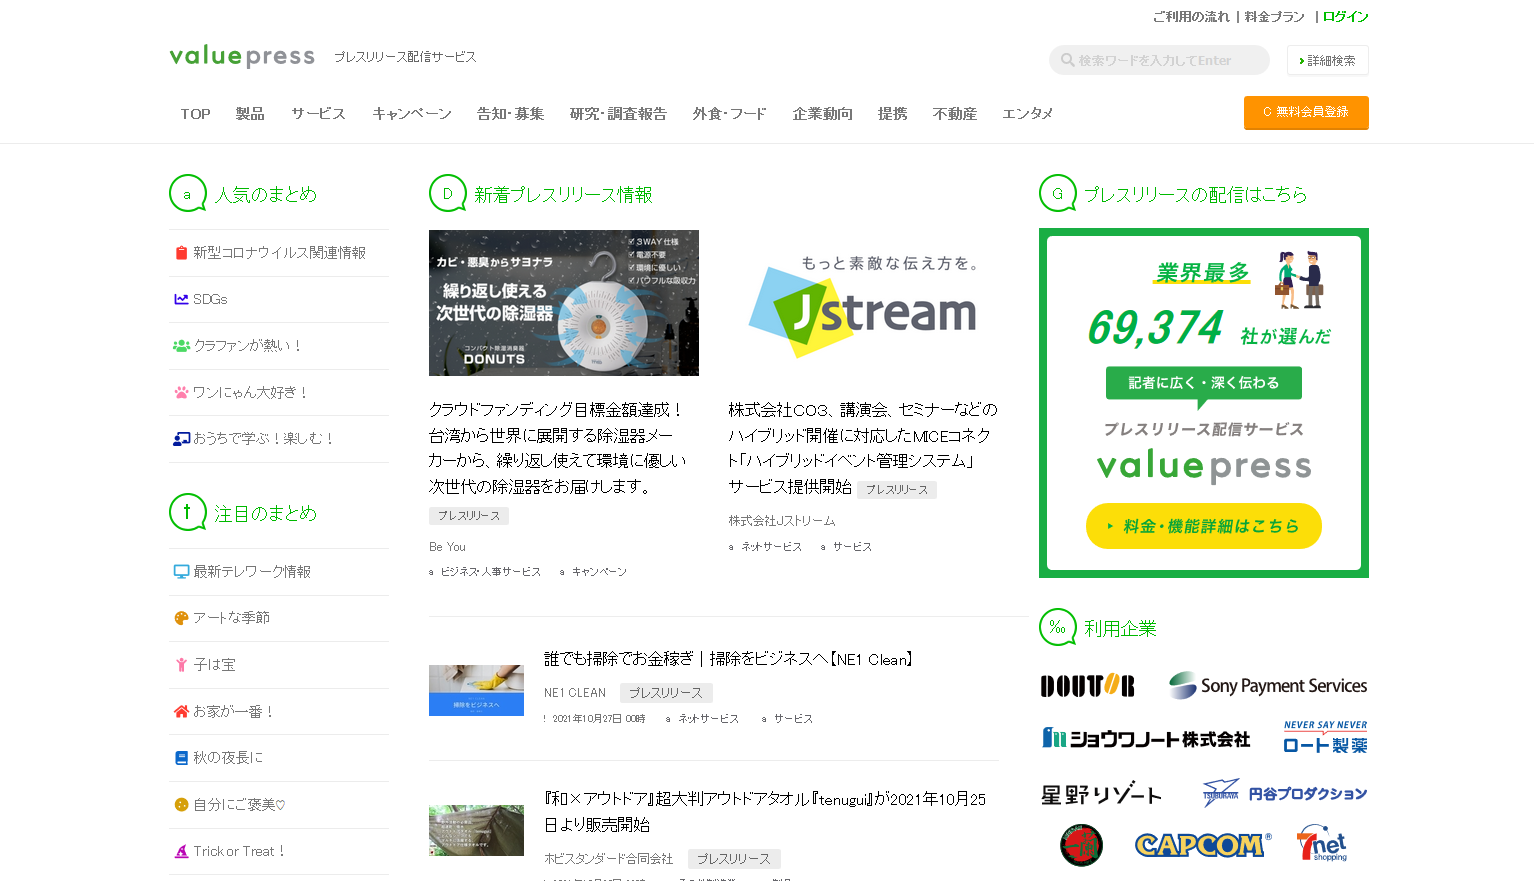Click the people icon beside クラファンが熱い！
The image size is (1534, 881).
(x=181, y=346)
